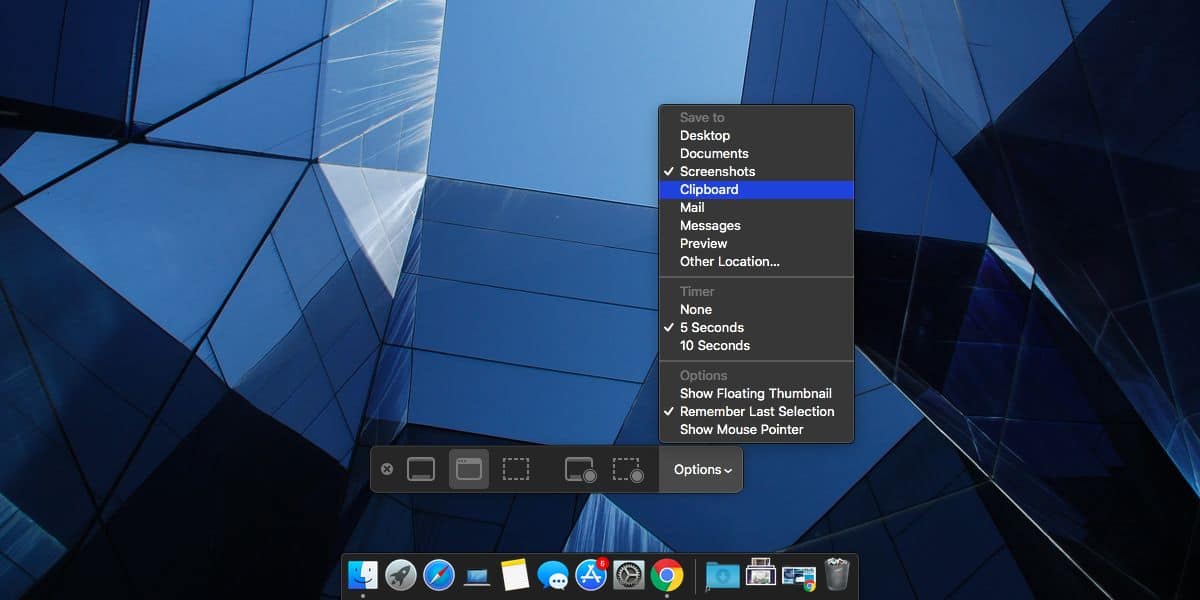Open the App Store from the Dock
The height and width of the screenshot is (600, 1200).
(591, 573)
